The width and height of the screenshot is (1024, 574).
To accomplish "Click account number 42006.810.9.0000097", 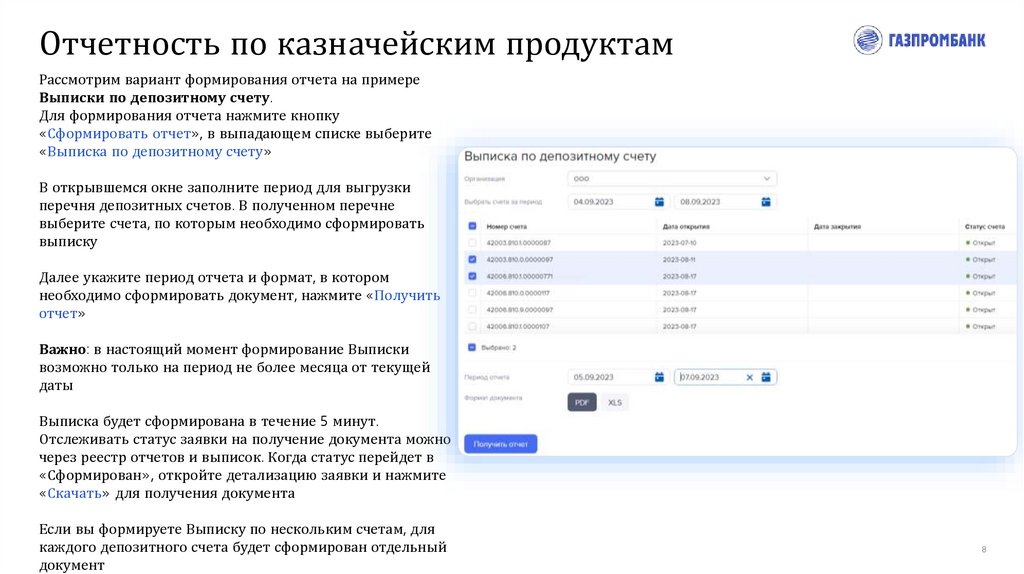I will pos(519,310).
